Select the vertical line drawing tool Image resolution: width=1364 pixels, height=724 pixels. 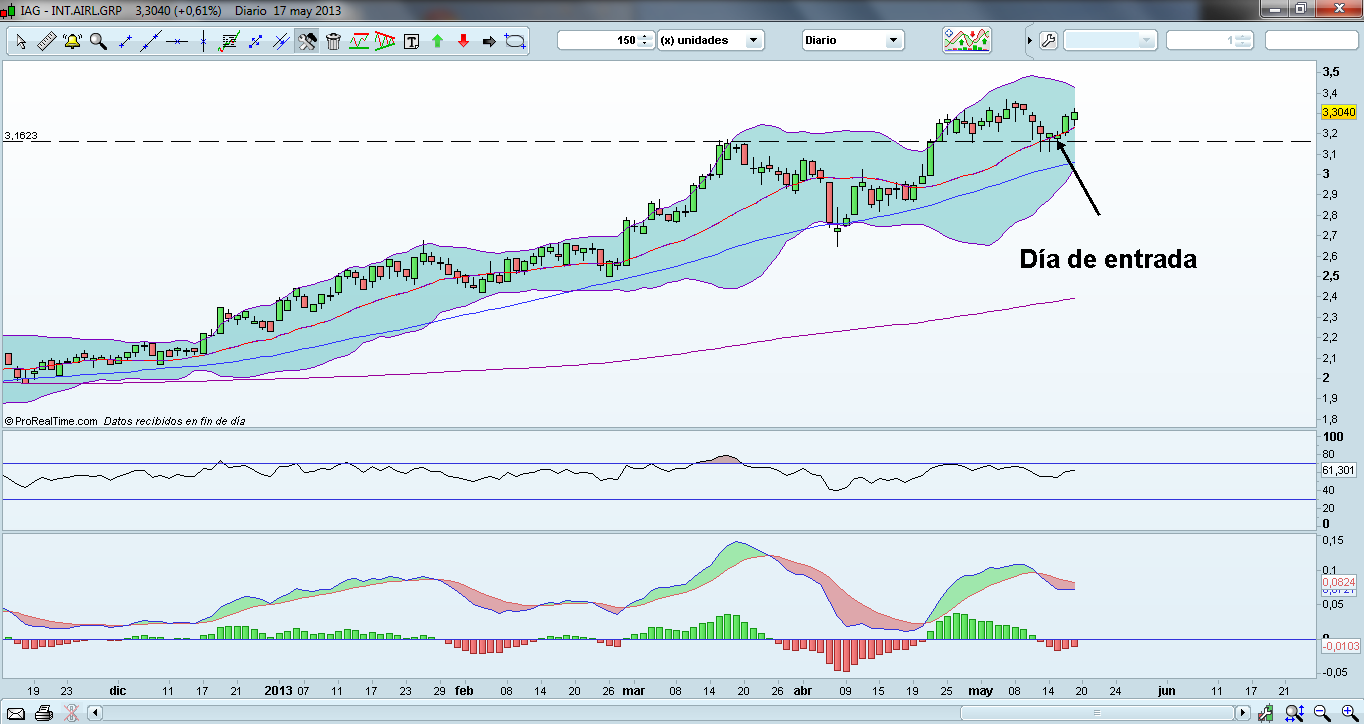pyautogui.click(x=203, y=41)
